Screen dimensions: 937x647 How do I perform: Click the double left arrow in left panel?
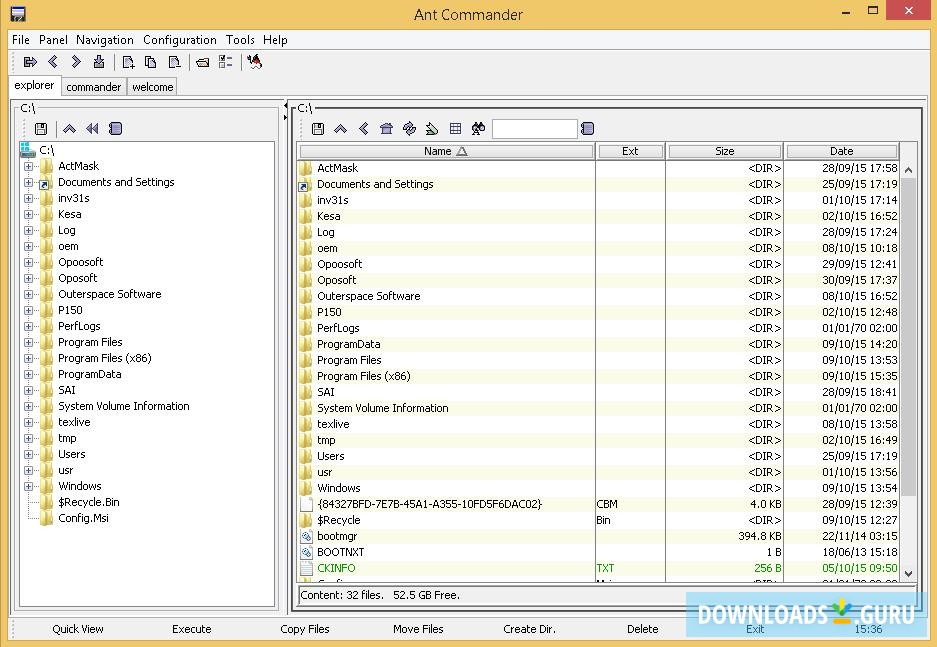coord(92,129)
